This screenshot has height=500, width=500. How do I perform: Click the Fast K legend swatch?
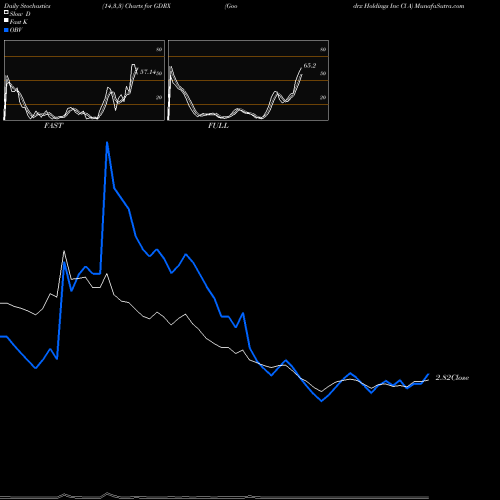click(x=6, y=21)
